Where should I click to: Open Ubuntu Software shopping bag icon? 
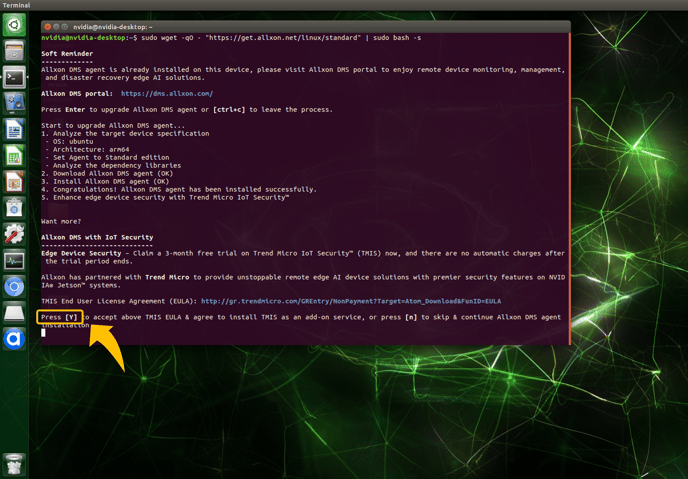click(x=14, y=208)
